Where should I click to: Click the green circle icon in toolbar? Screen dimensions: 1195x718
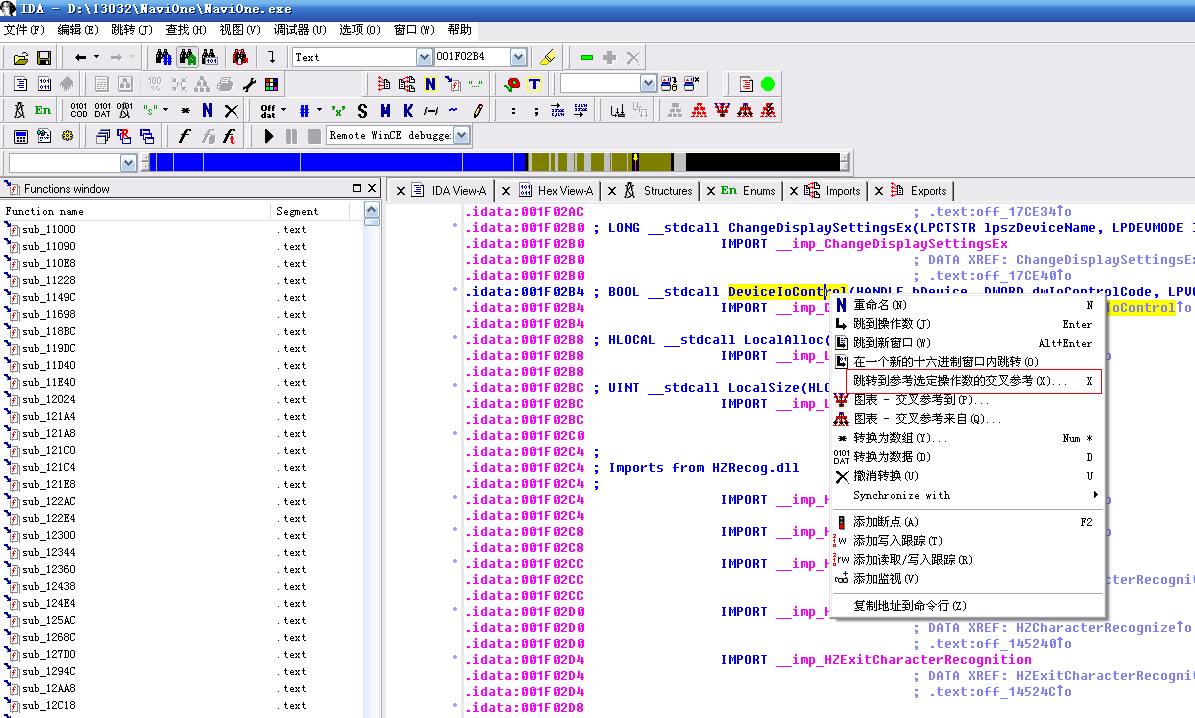(767, 84)
